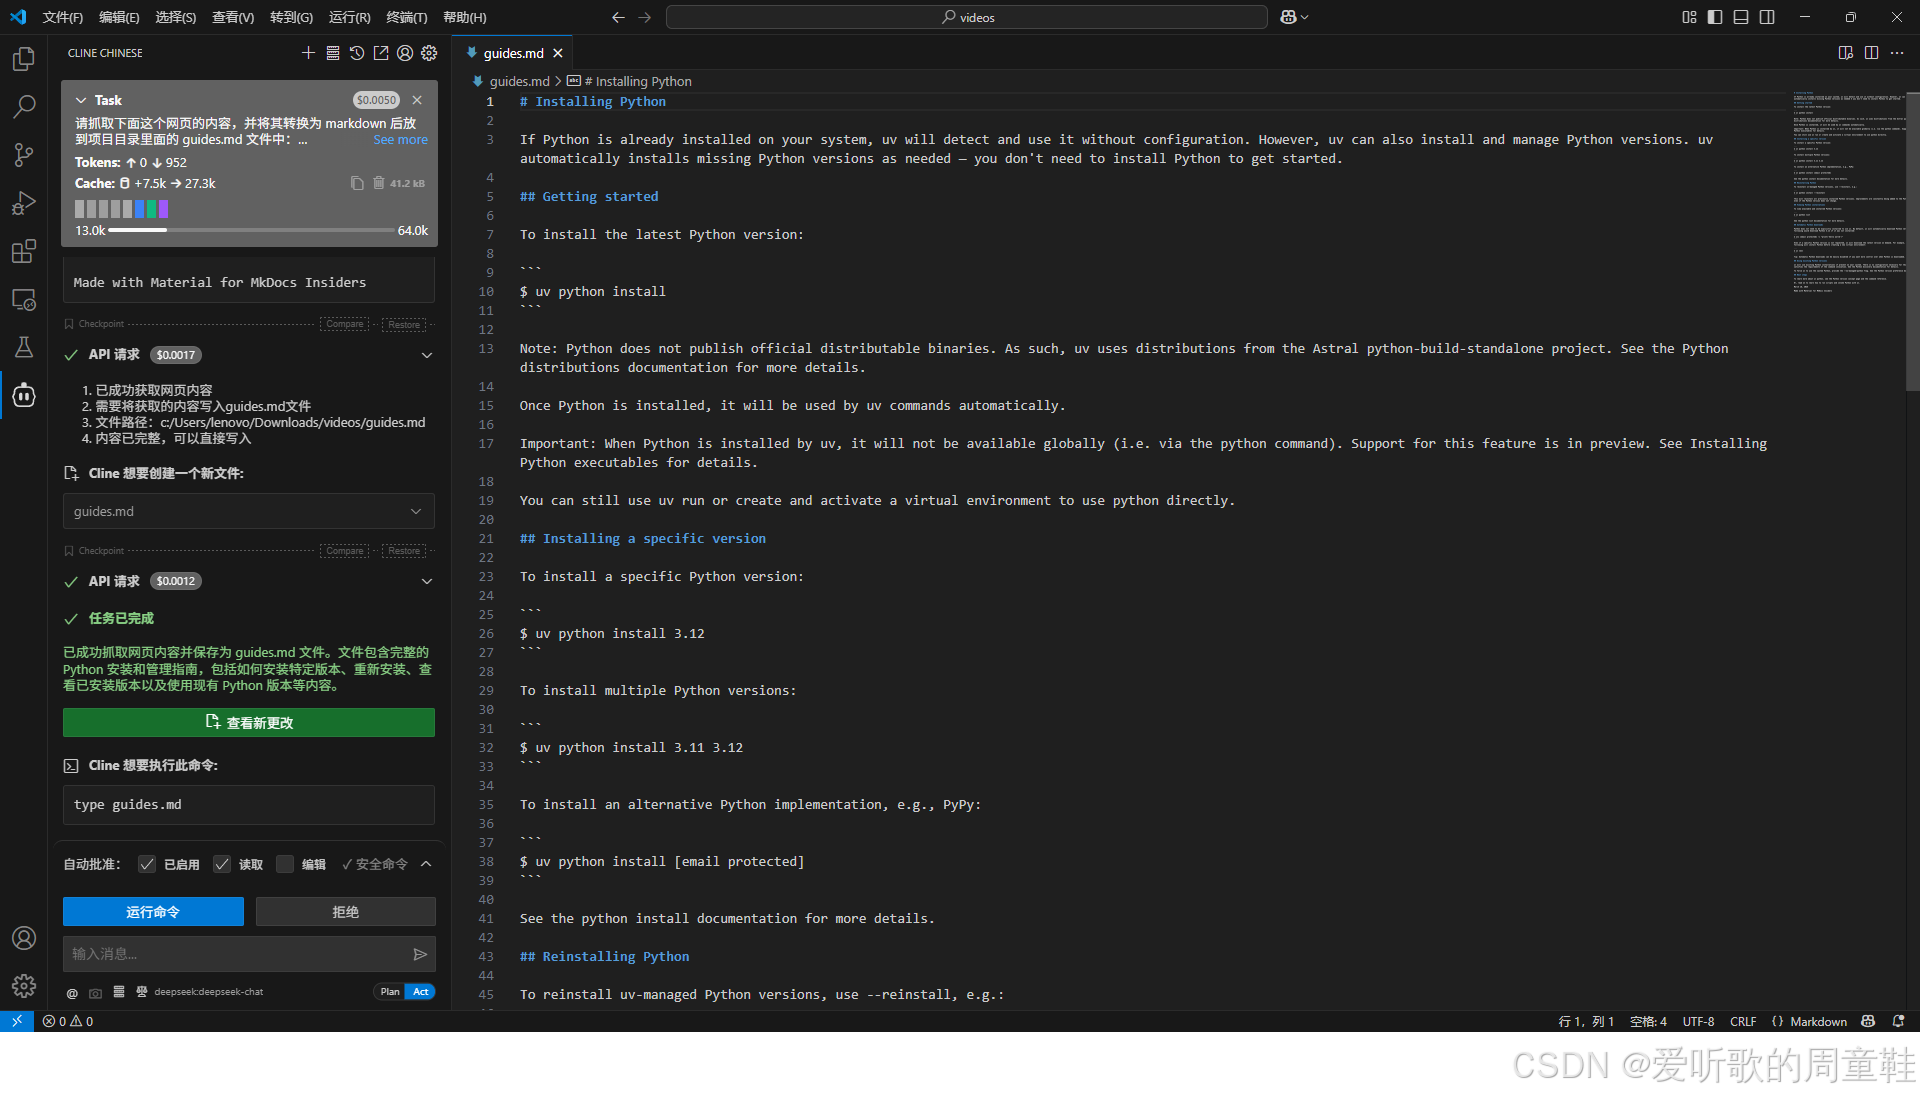
Task: Open the deepseek:deepseek-chat model selector
Action: click(x=208, y=992)
